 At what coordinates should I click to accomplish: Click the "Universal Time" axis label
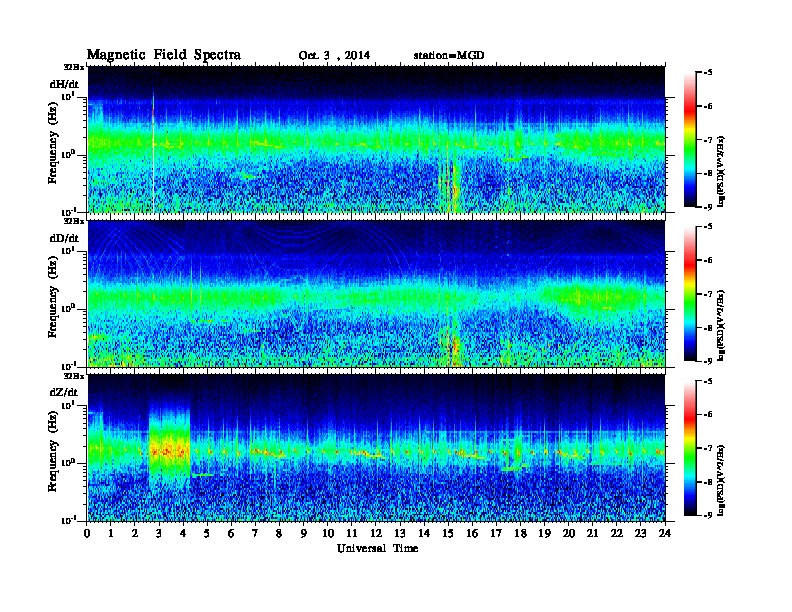click(377, 548)
